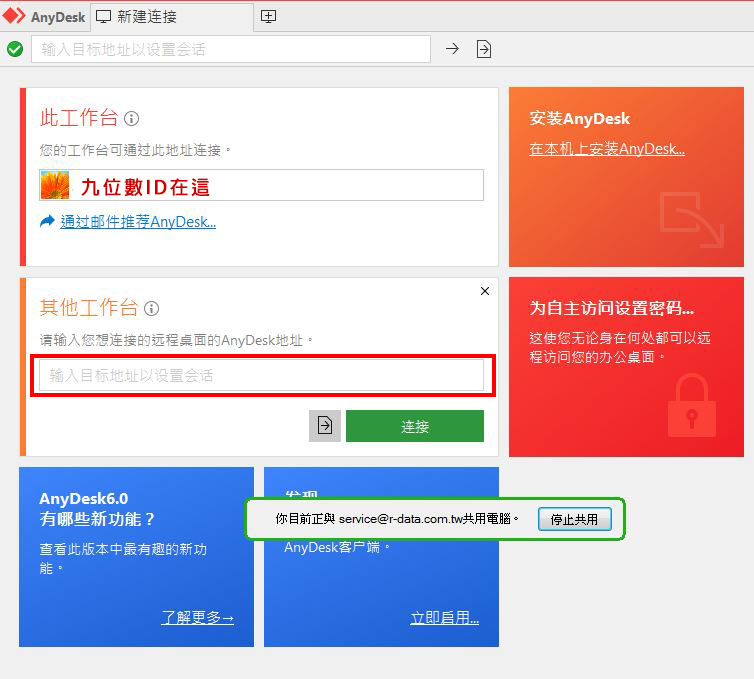754x679 pixels.
Task: Click the green 连接 button
Action: click(415, 426)
